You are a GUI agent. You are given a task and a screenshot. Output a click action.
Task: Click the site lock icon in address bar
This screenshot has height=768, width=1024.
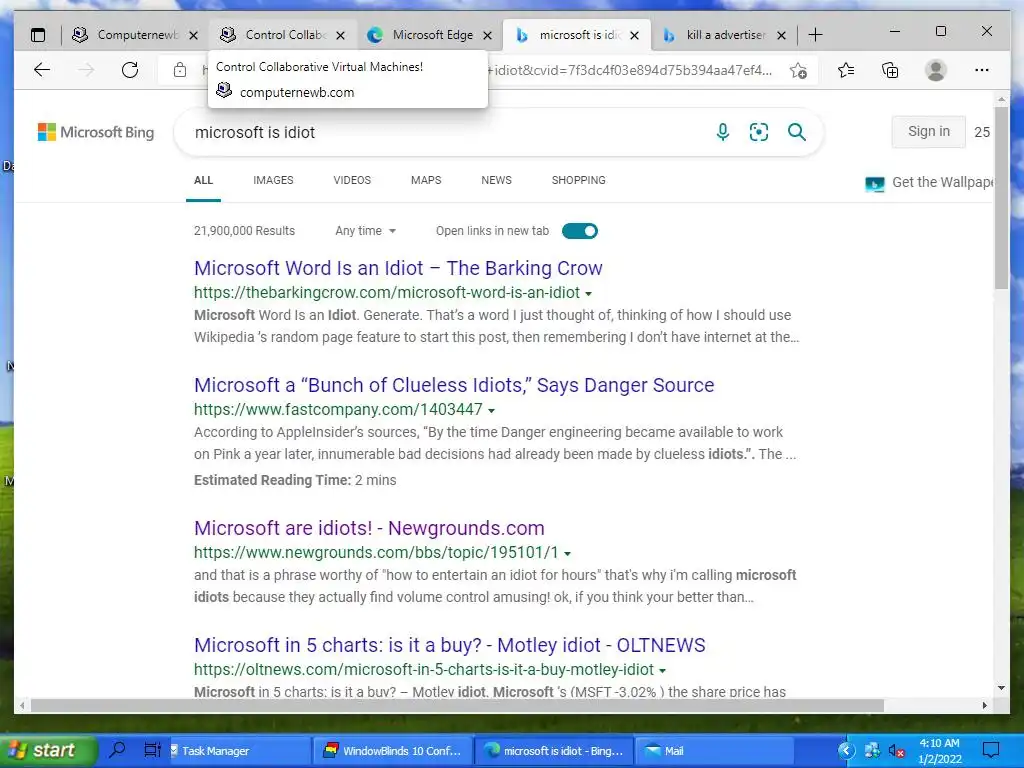[180, 70]
